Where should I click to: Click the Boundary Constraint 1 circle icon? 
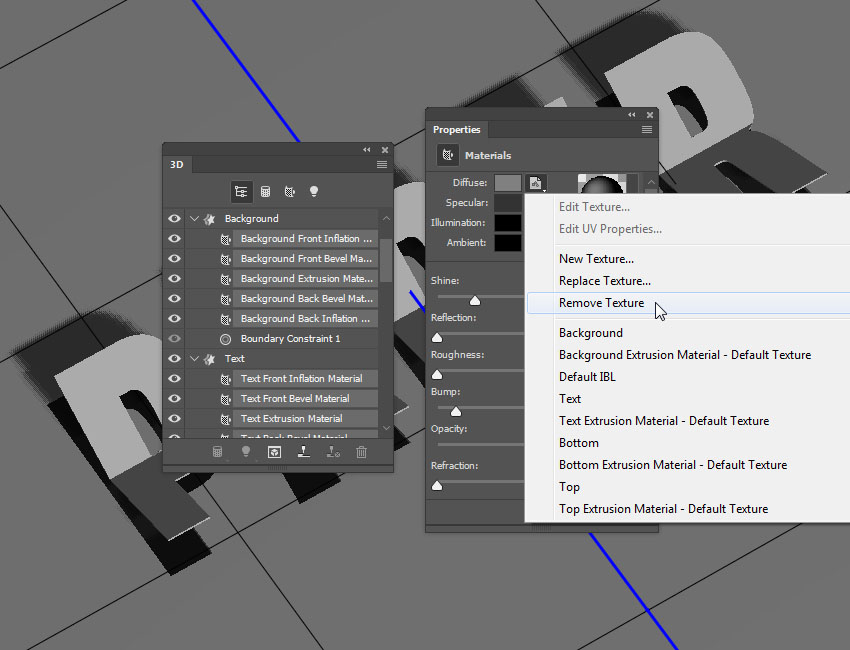coord(226,339)
